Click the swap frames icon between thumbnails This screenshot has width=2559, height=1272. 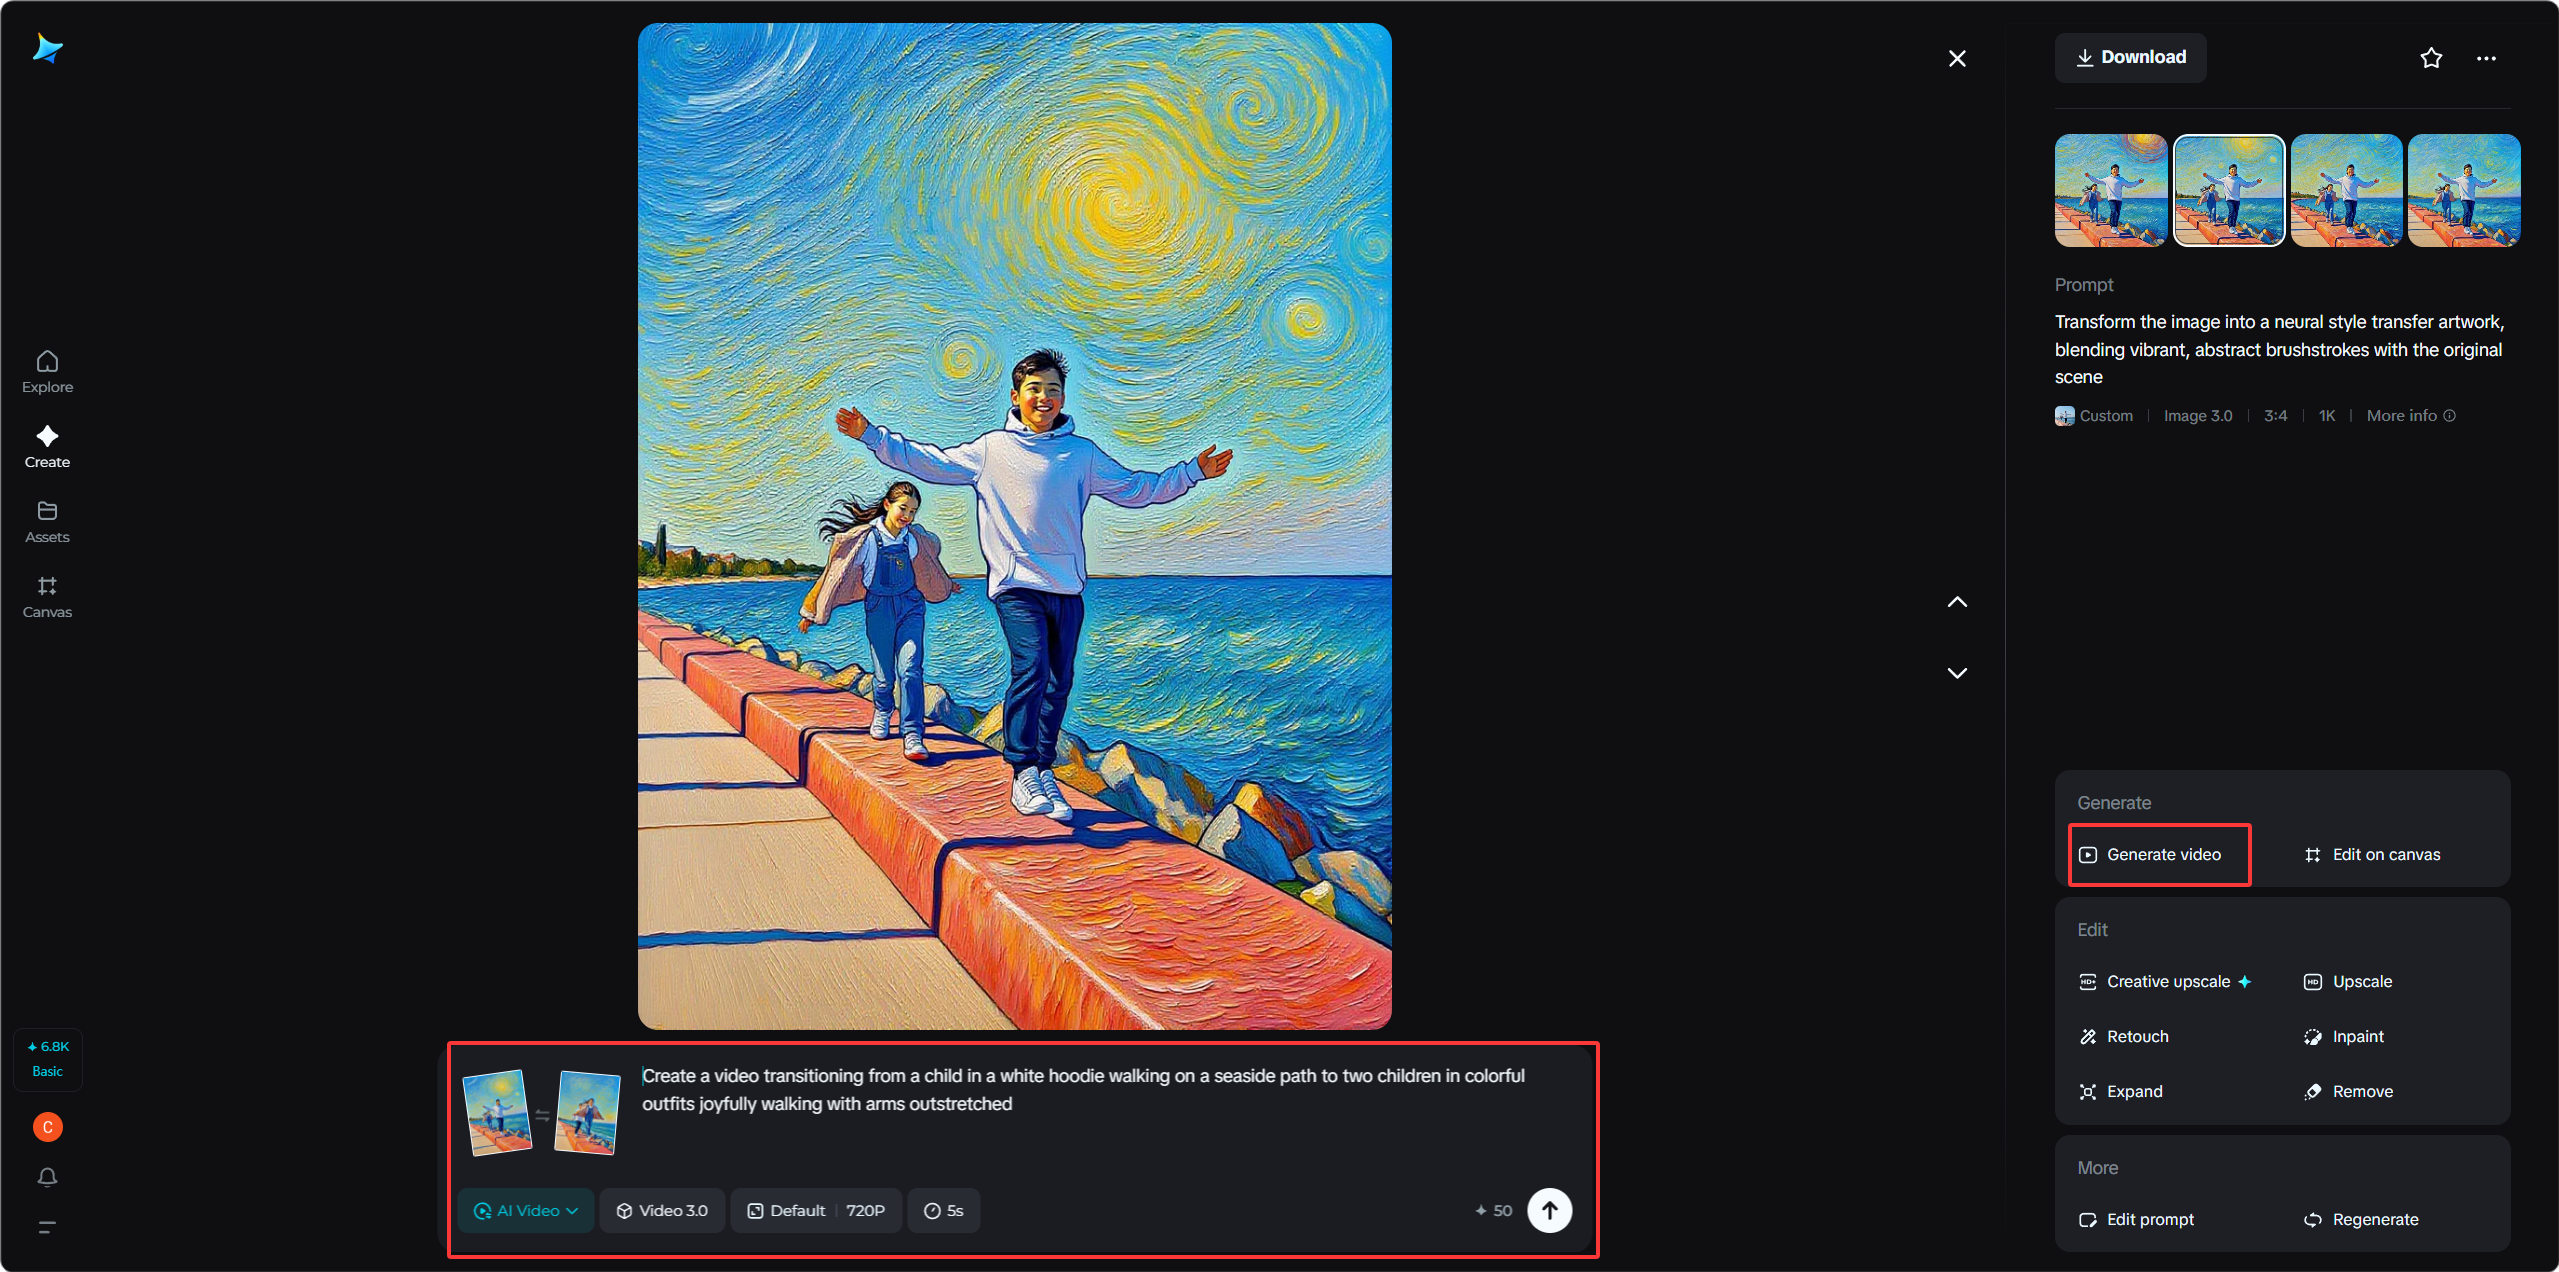click(542, 1115)
